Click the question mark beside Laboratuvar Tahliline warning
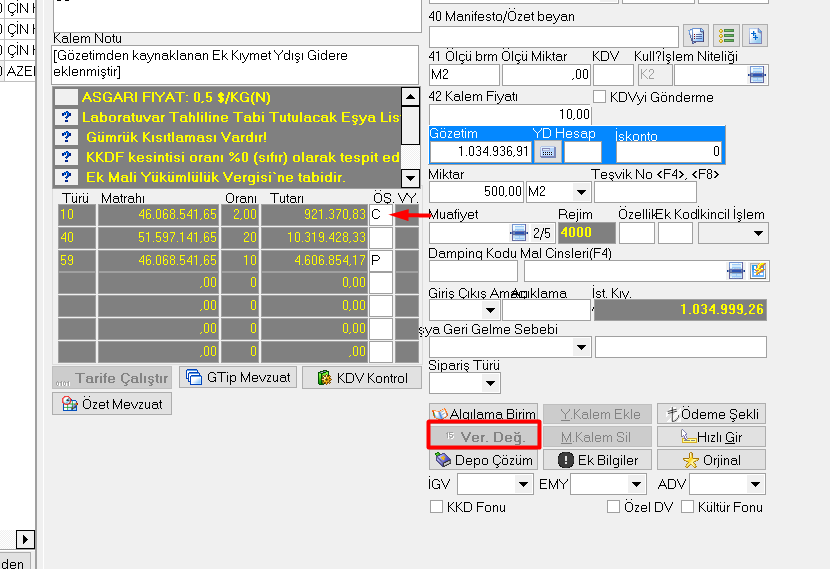This screenshot has height=569, width=830. coord(66,117)
